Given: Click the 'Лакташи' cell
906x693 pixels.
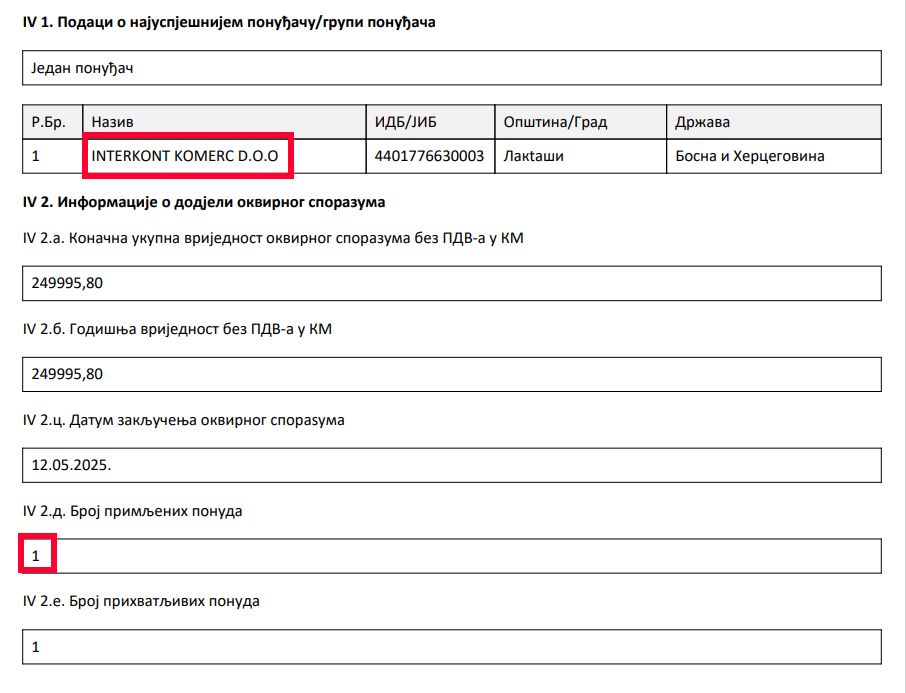Looking at the screenshot, I should pos(581,156).
